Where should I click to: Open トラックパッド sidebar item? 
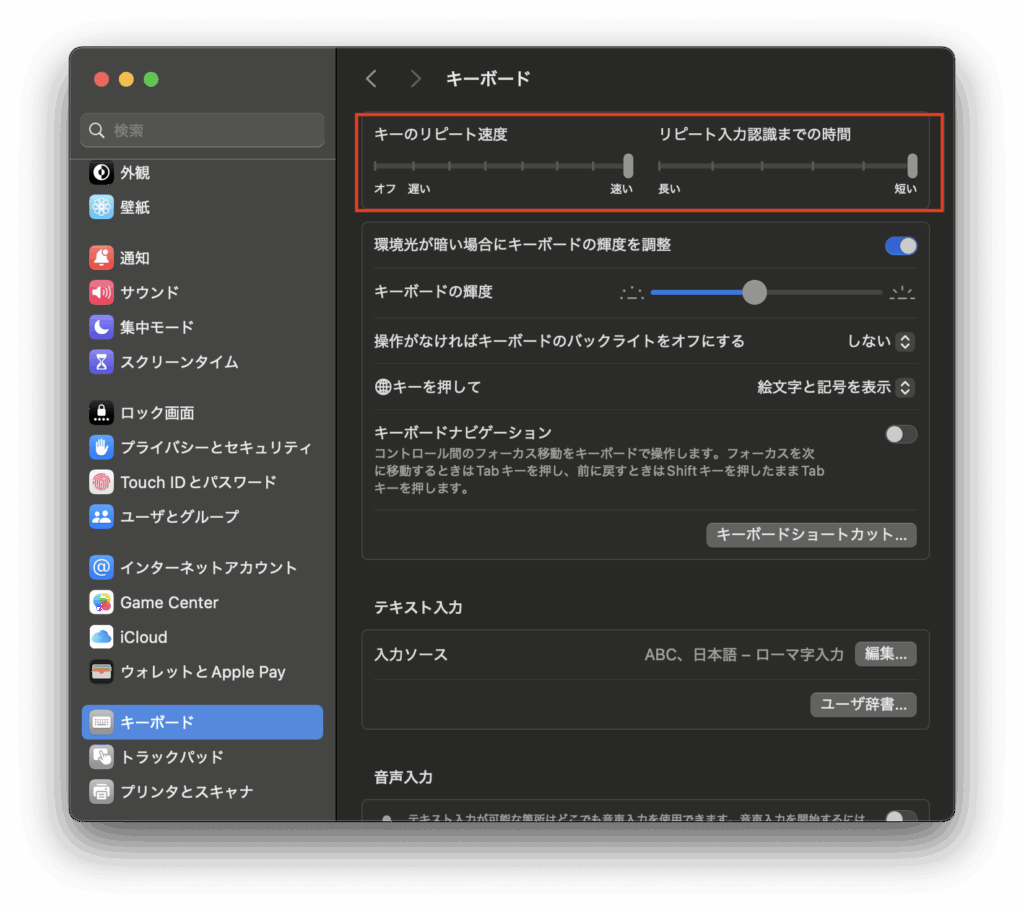point(171,757)
